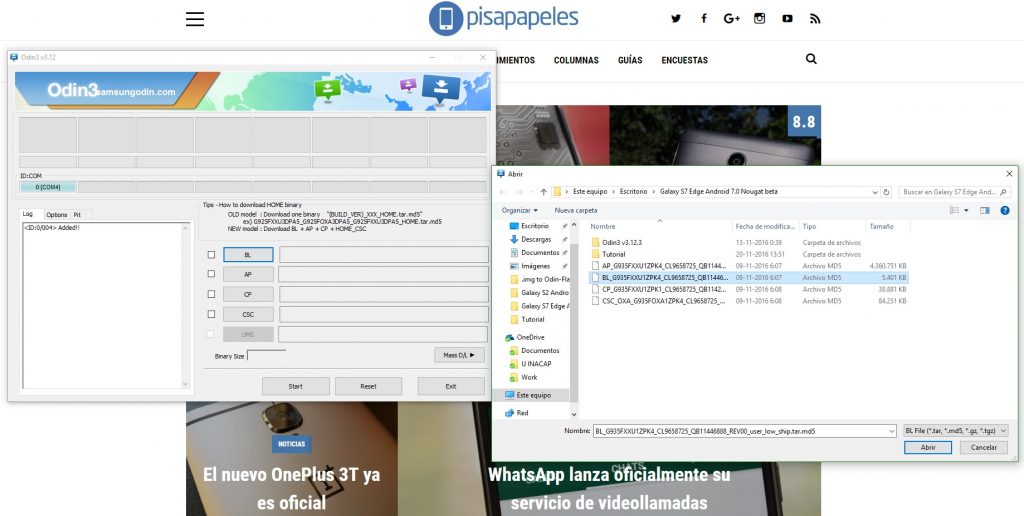Viewport: 1024px width, 516px height.
Task: Refresh the folder address bar
Action: tap(886, 192)
